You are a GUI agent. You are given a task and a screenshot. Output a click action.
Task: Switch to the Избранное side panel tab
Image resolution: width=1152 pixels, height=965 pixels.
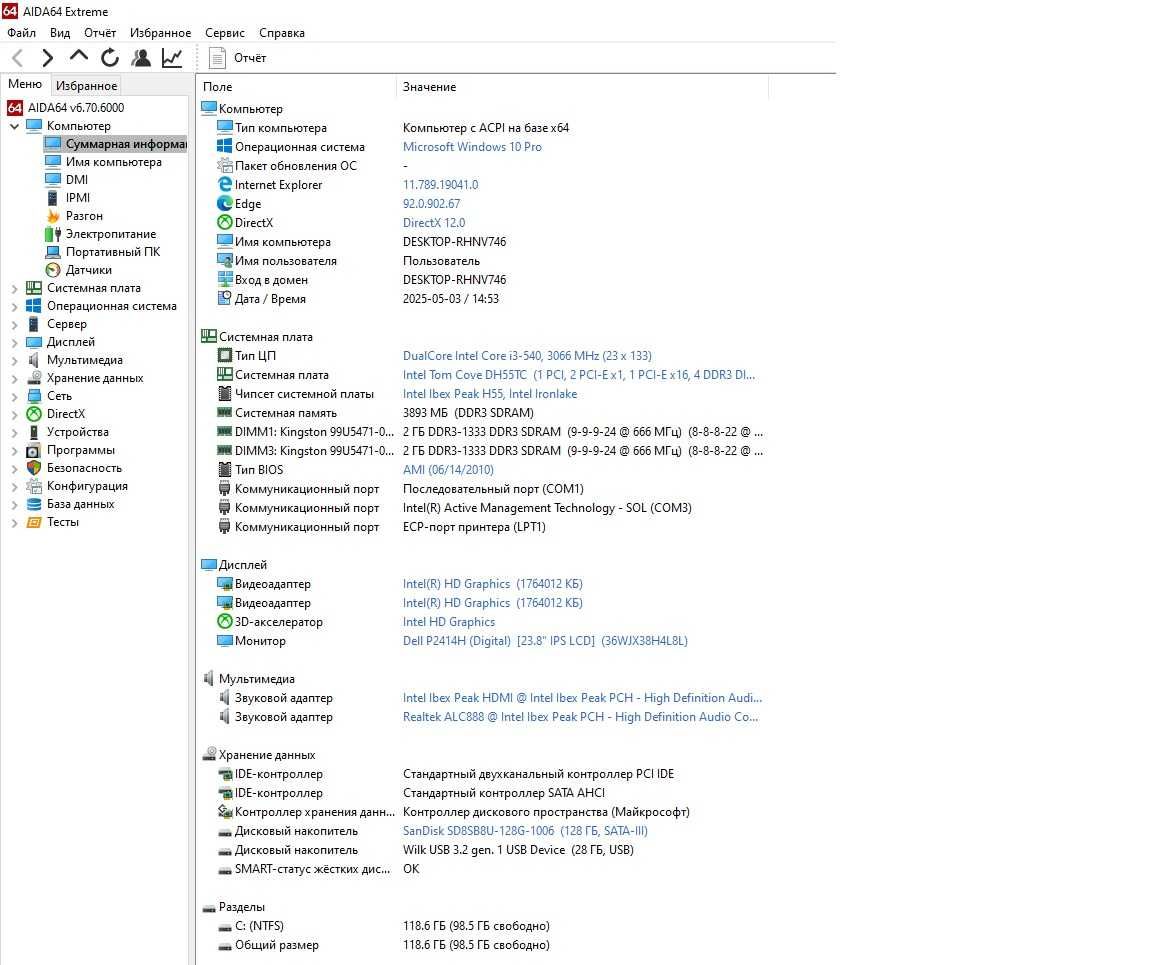[87, 85]
